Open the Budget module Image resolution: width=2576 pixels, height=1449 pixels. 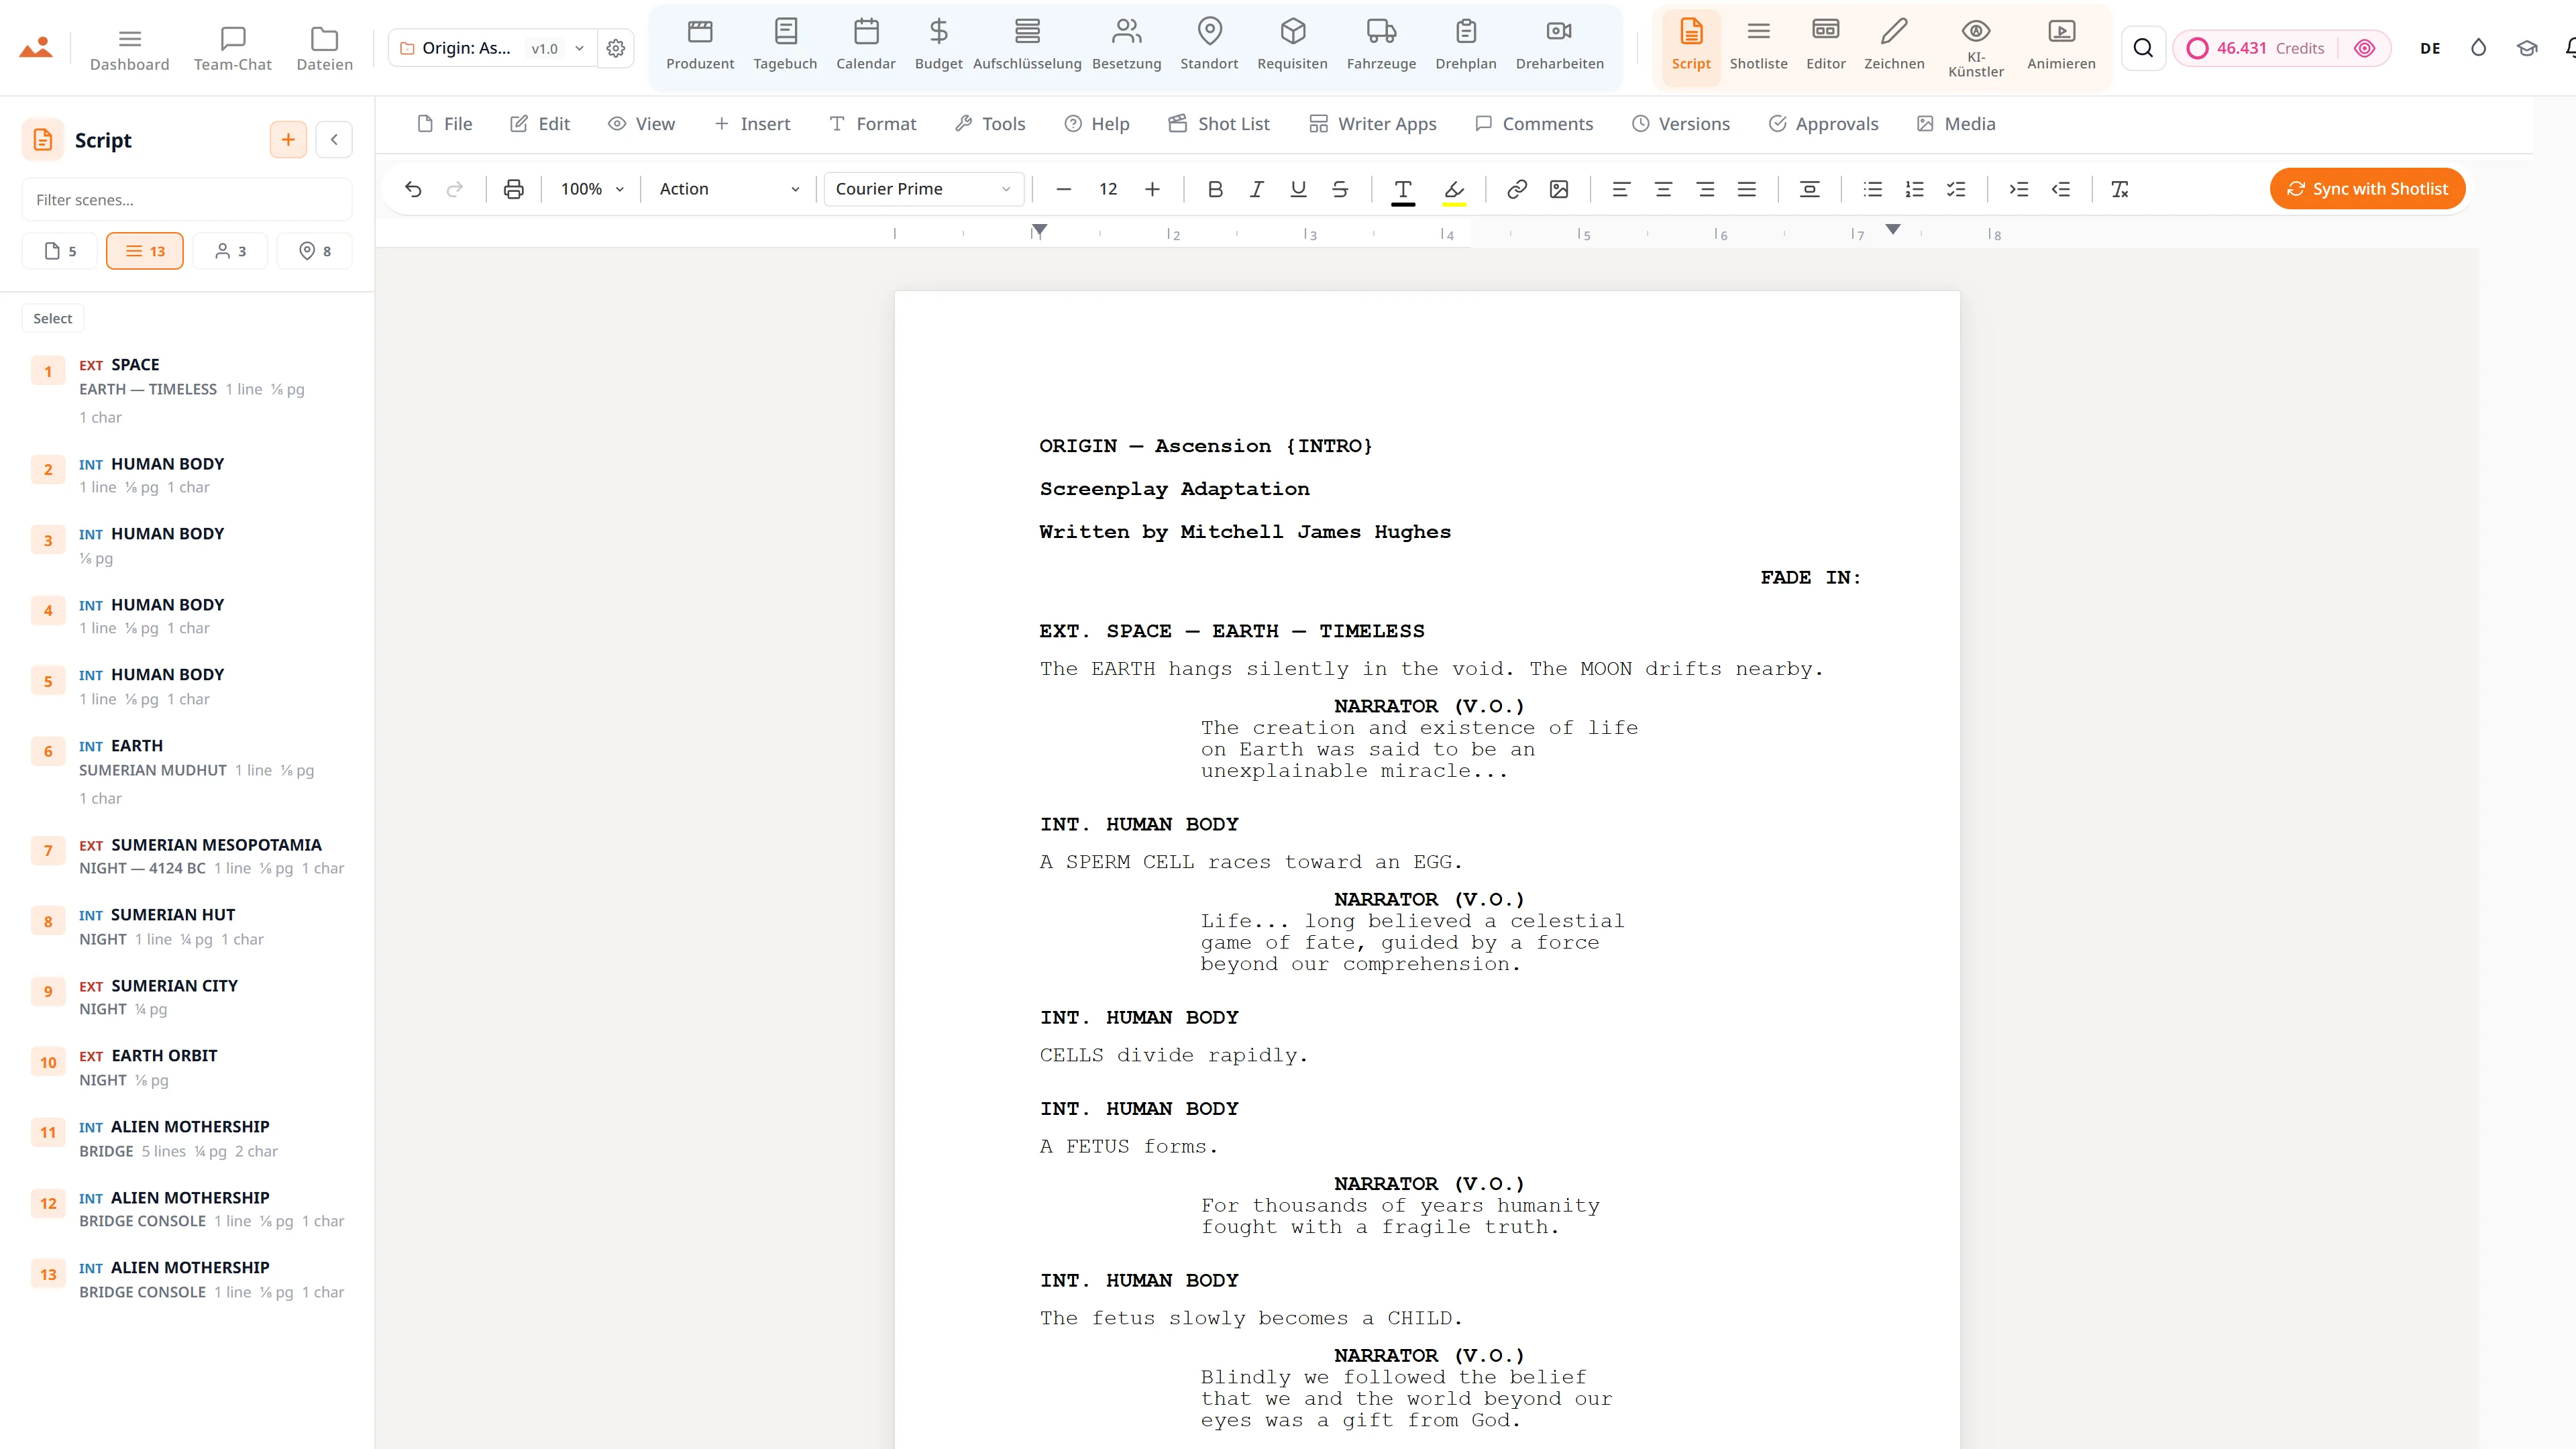[938, 45]
